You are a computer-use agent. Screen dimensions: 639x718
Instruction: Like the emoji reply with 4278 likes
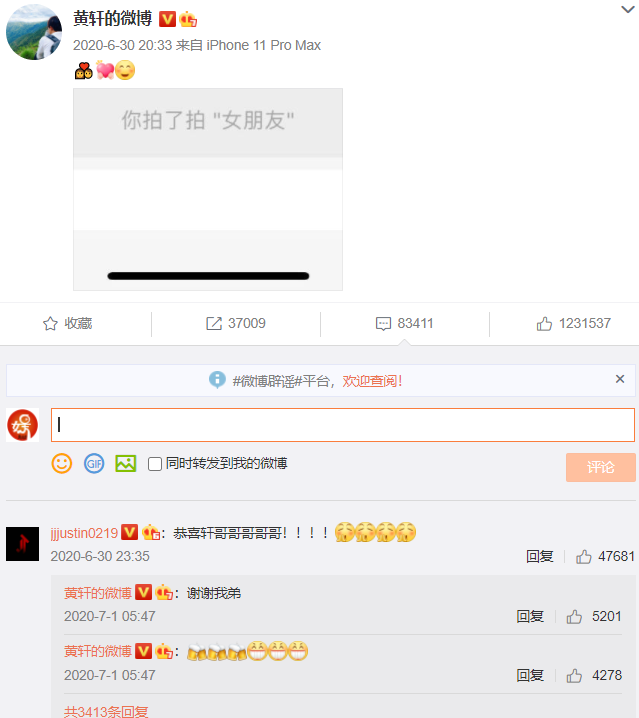[594, 675]
